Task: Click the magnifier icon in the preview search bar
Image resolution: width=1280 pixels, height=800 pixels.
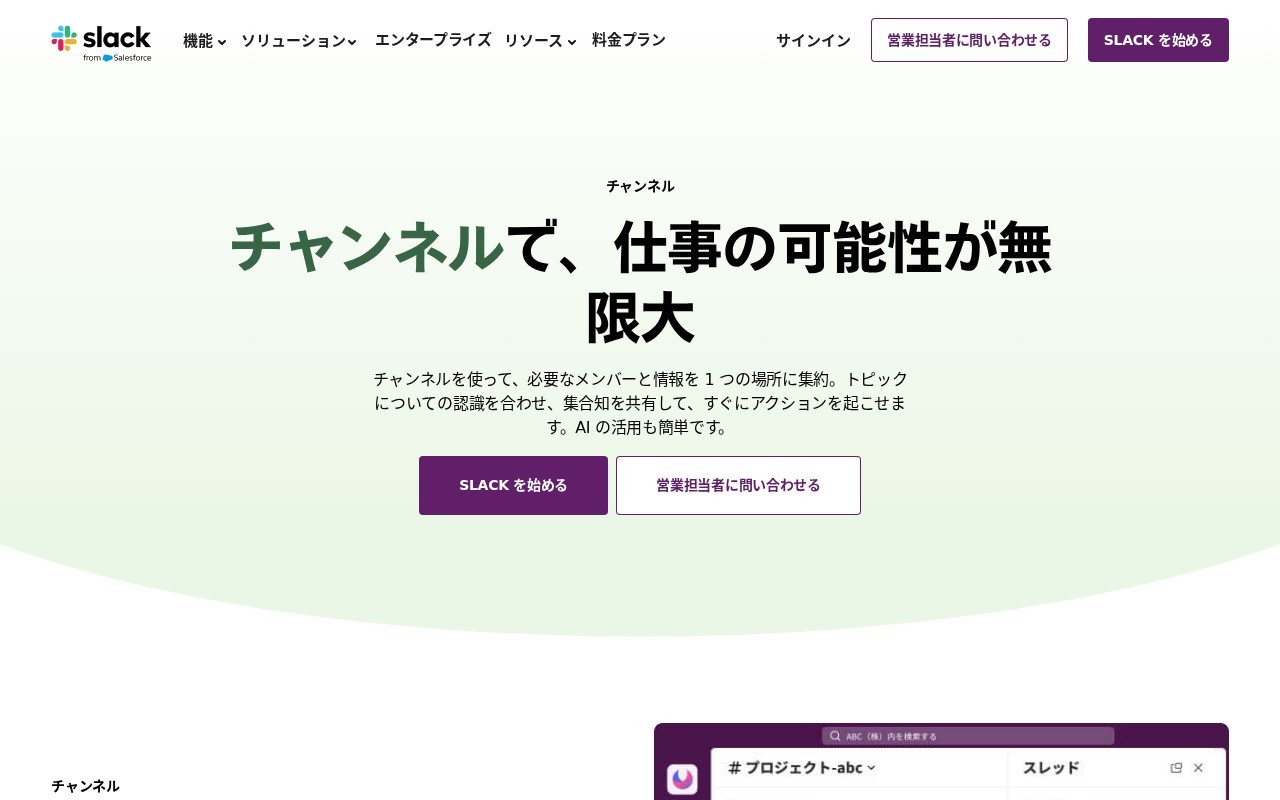Action: (835, 736)
